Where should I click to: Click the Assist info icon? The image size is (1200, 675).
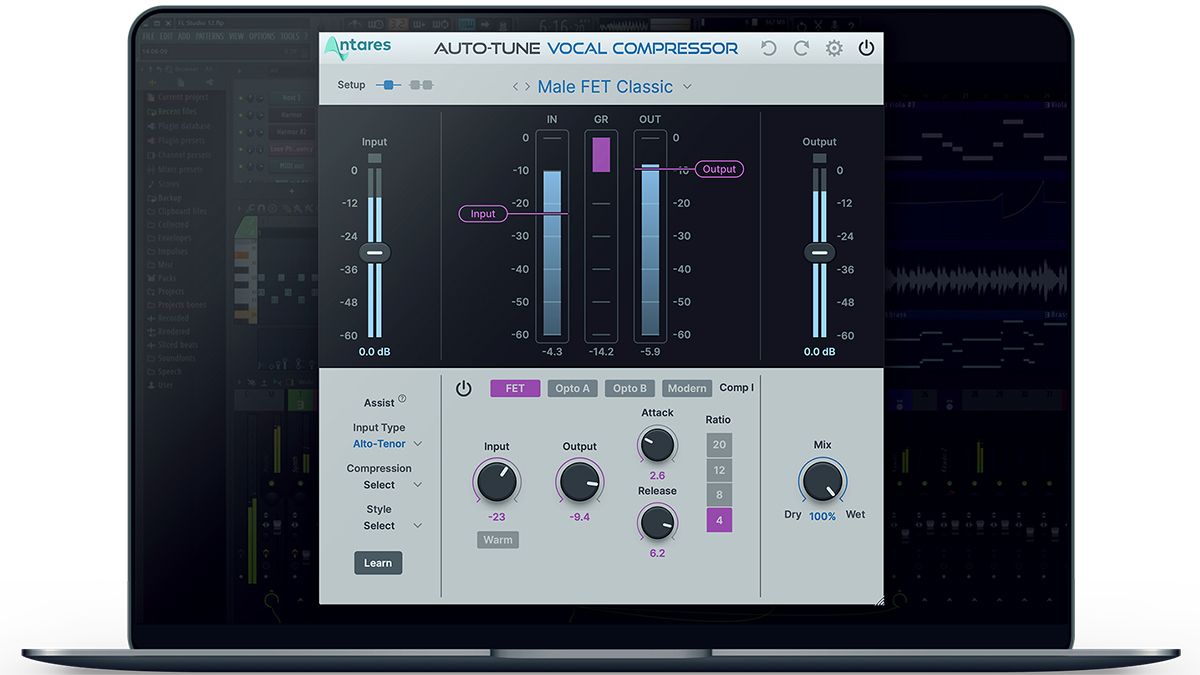pyautogui.click(x=401, y=396)
